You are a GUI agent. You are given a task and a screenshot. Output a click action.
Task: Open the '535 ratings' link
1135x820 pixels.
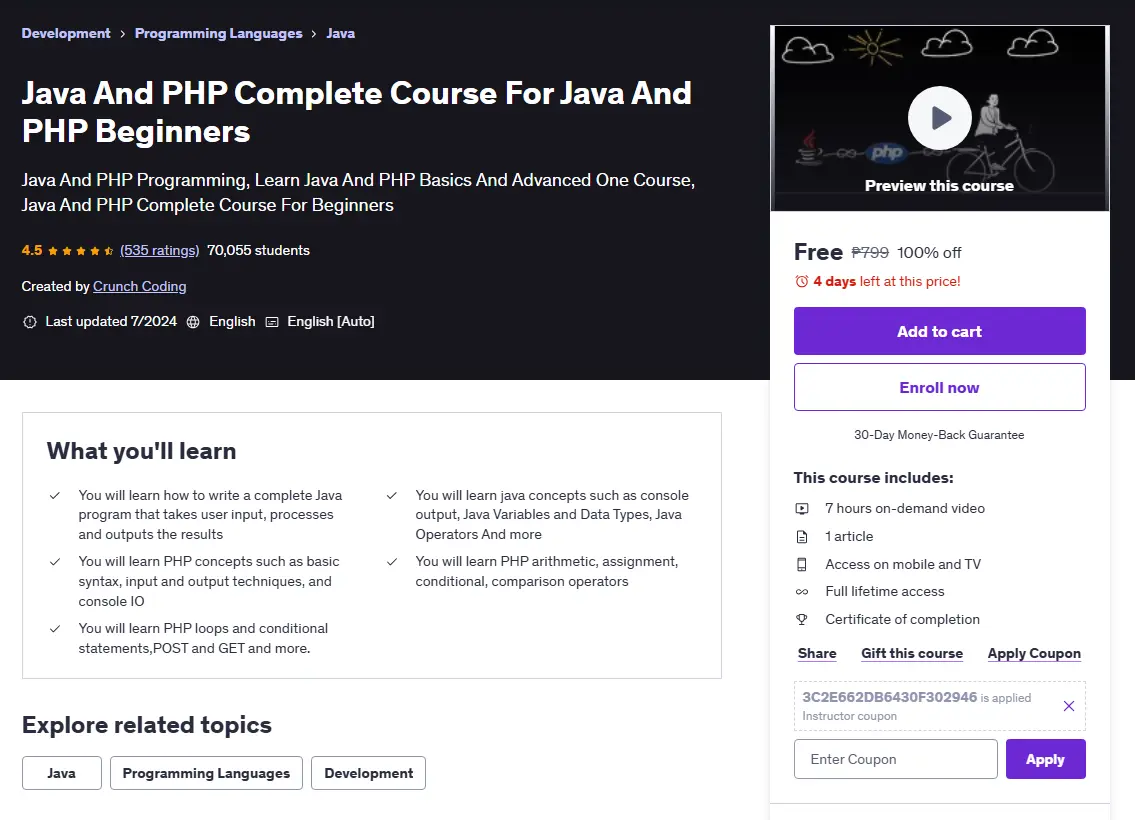coord(159,250)
